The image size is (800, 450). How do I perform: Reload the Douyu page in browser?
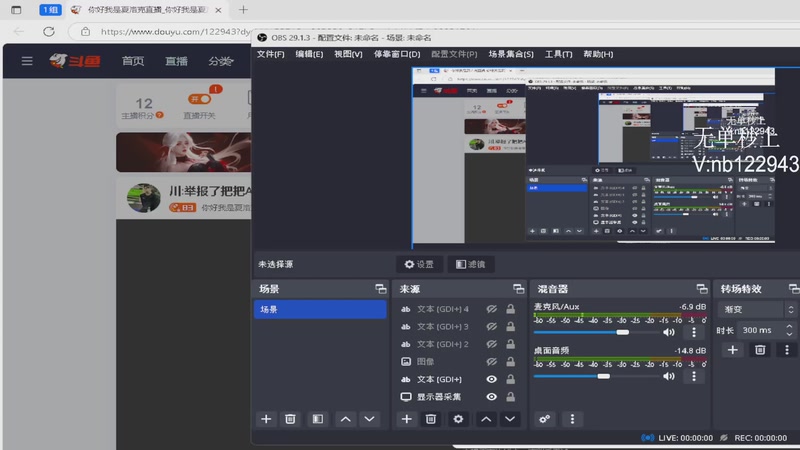pos(48,32)
